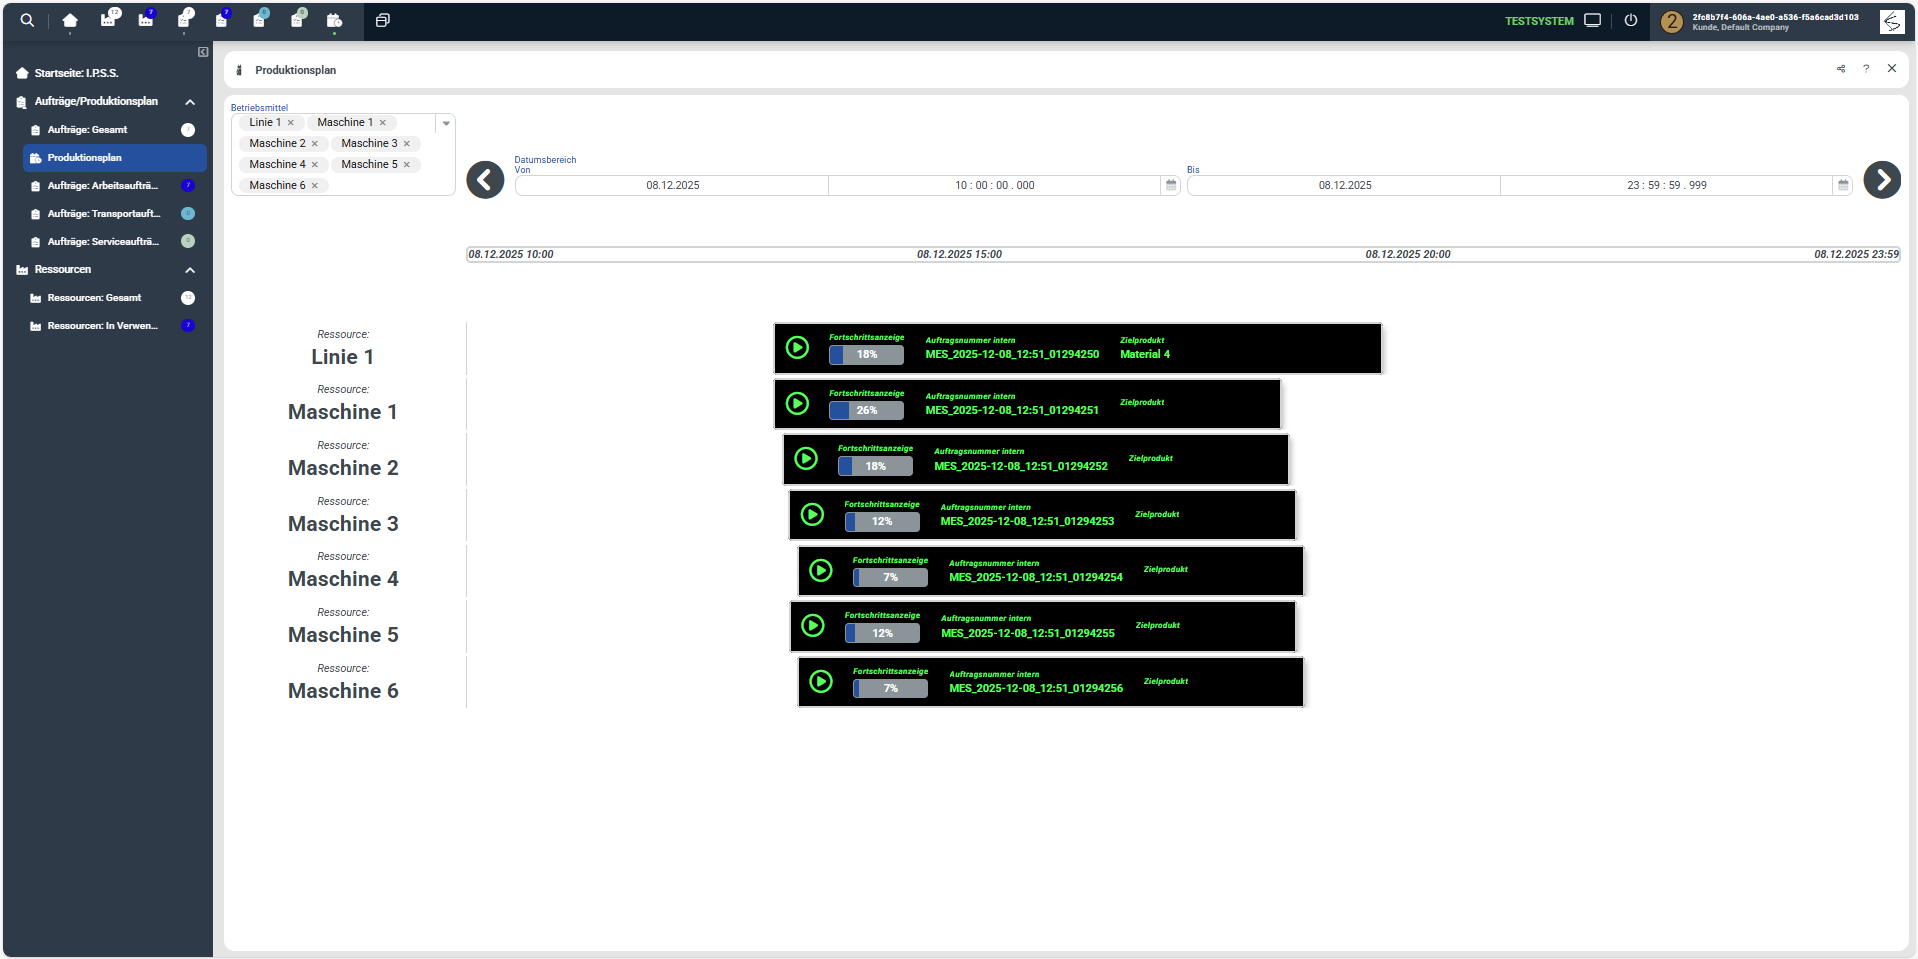
Task: Click the 26% progress bar on Maschine 1
Action: [x=866, y=410]
